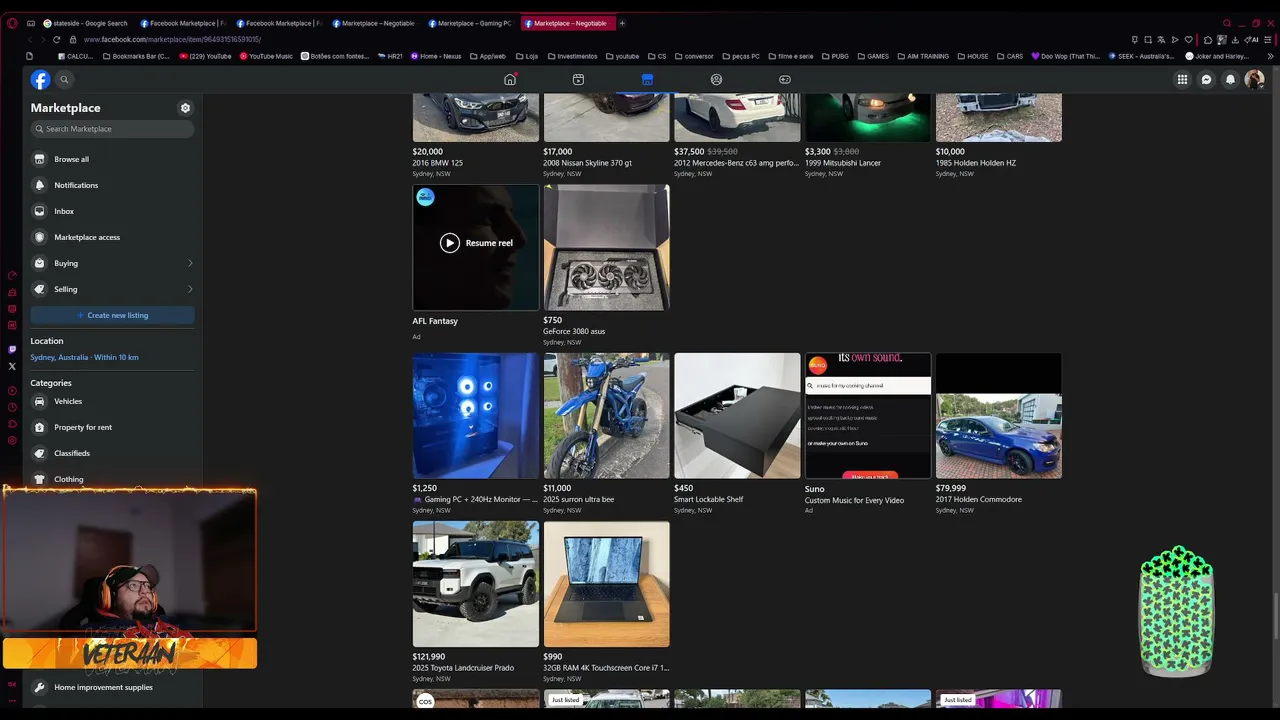
Task: Open 2017 Holden Commodore listing image
Action: pyautogui.click(x=998, y=415)
